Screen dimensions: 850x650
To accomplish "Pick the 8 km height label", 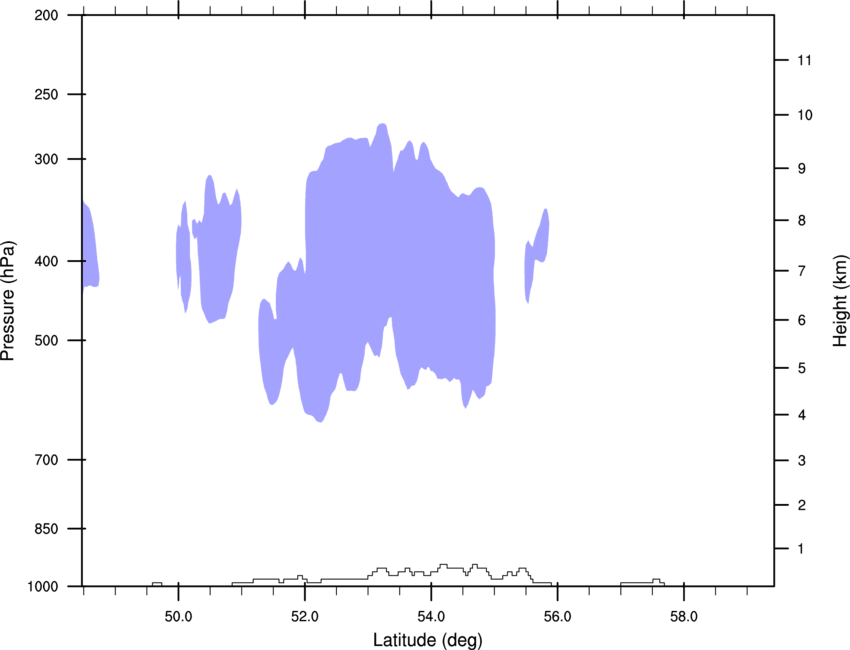I will (x=802, y=221).
